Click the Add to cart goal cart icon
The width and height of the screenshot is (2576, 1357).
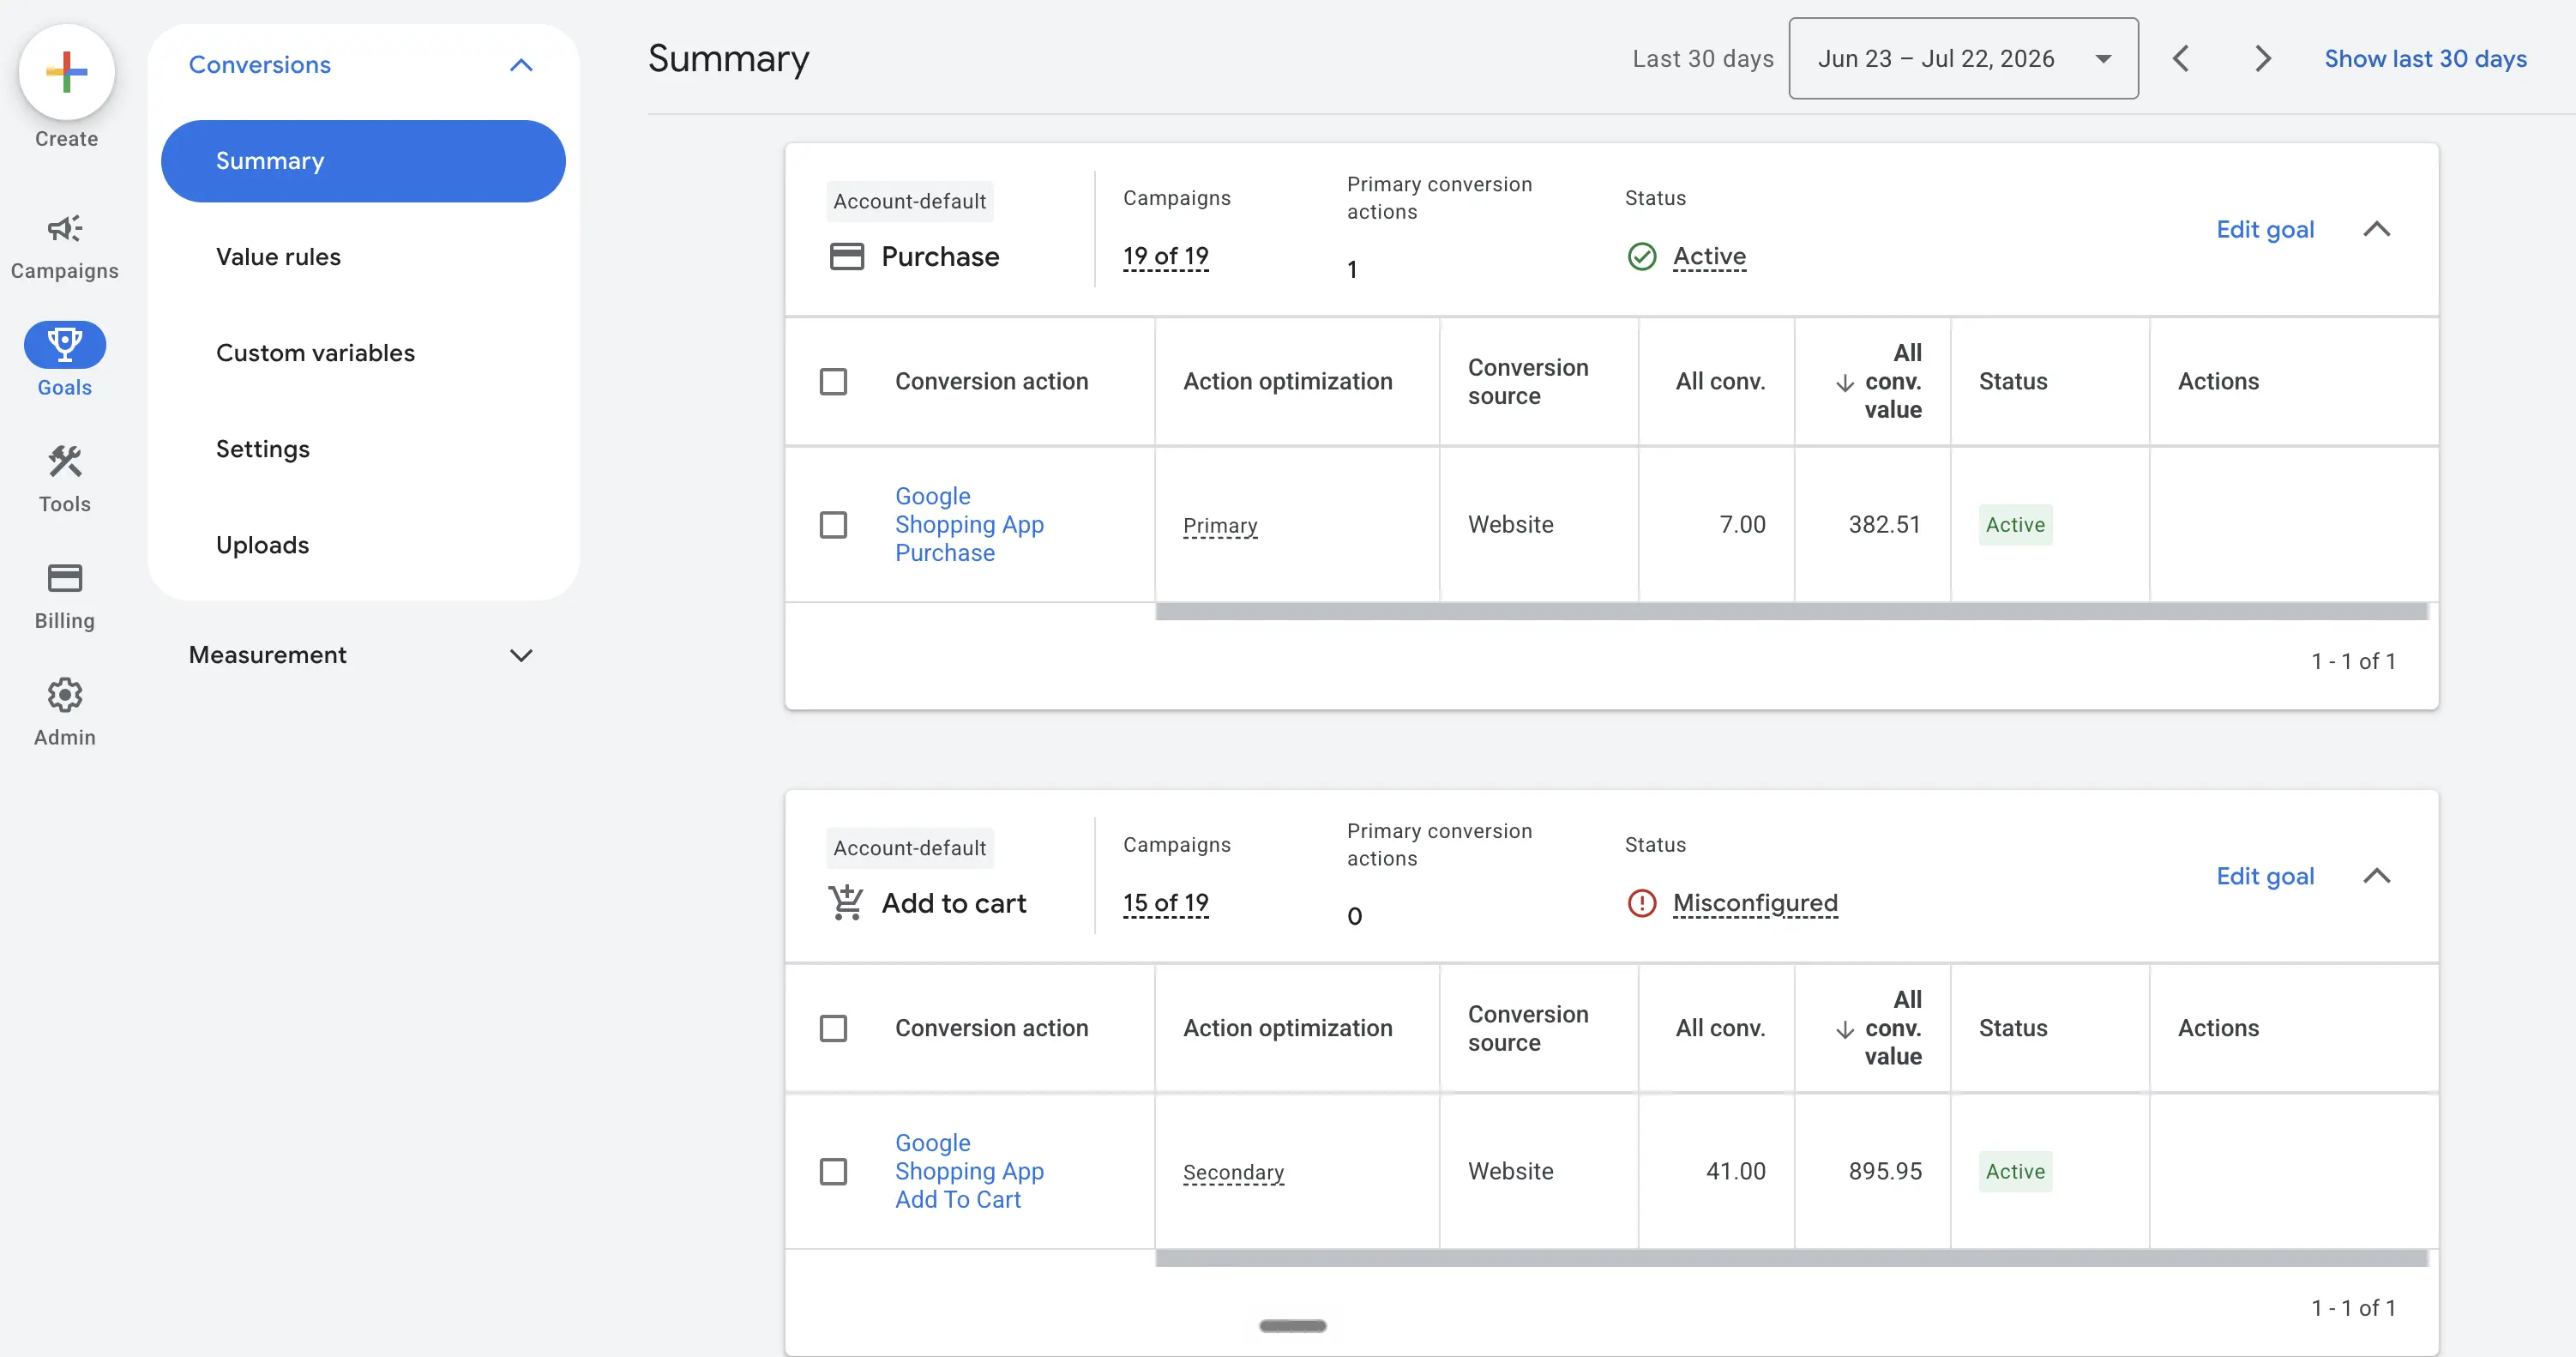point(846,902)
